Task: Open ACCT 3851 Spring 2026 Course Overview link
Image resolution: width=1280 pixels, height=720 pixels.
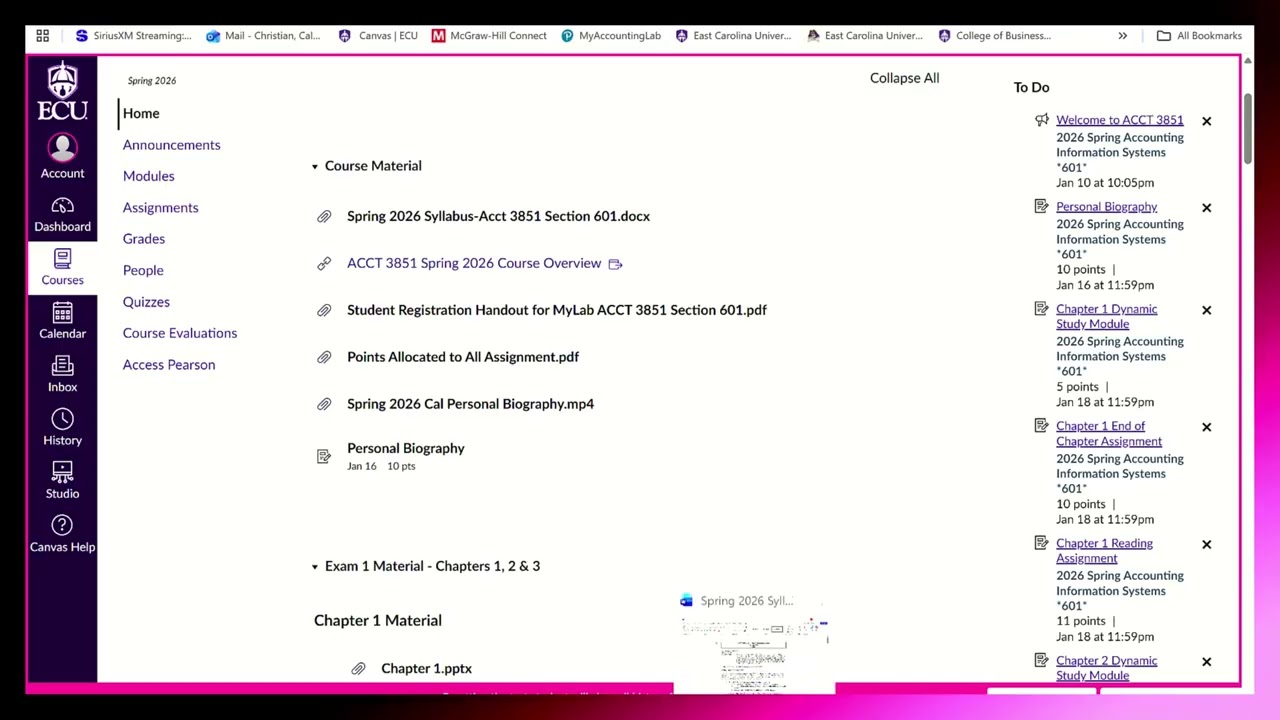Action: click(x=474, y=263)
